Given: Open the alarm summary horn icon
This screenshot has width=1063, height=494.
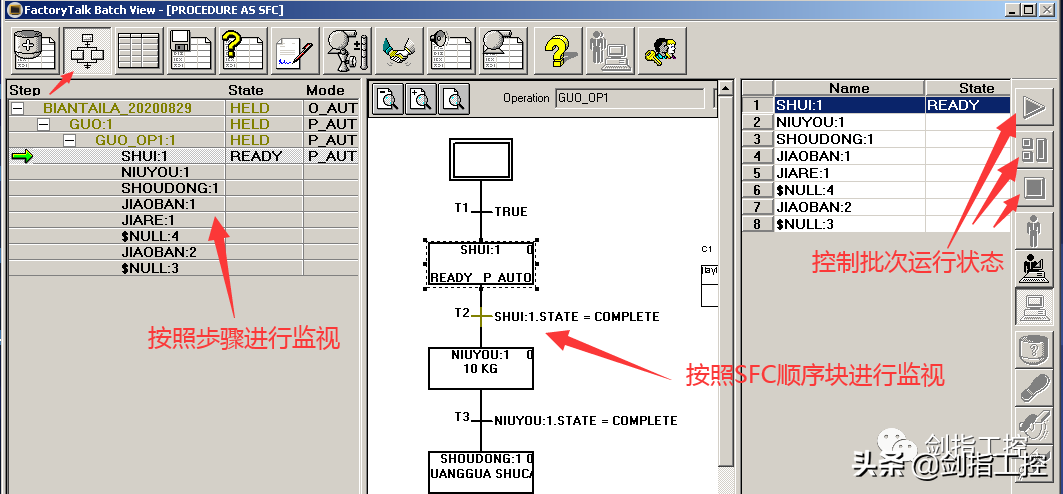Looking at the screenshot, I should click(x=452, y=48).
